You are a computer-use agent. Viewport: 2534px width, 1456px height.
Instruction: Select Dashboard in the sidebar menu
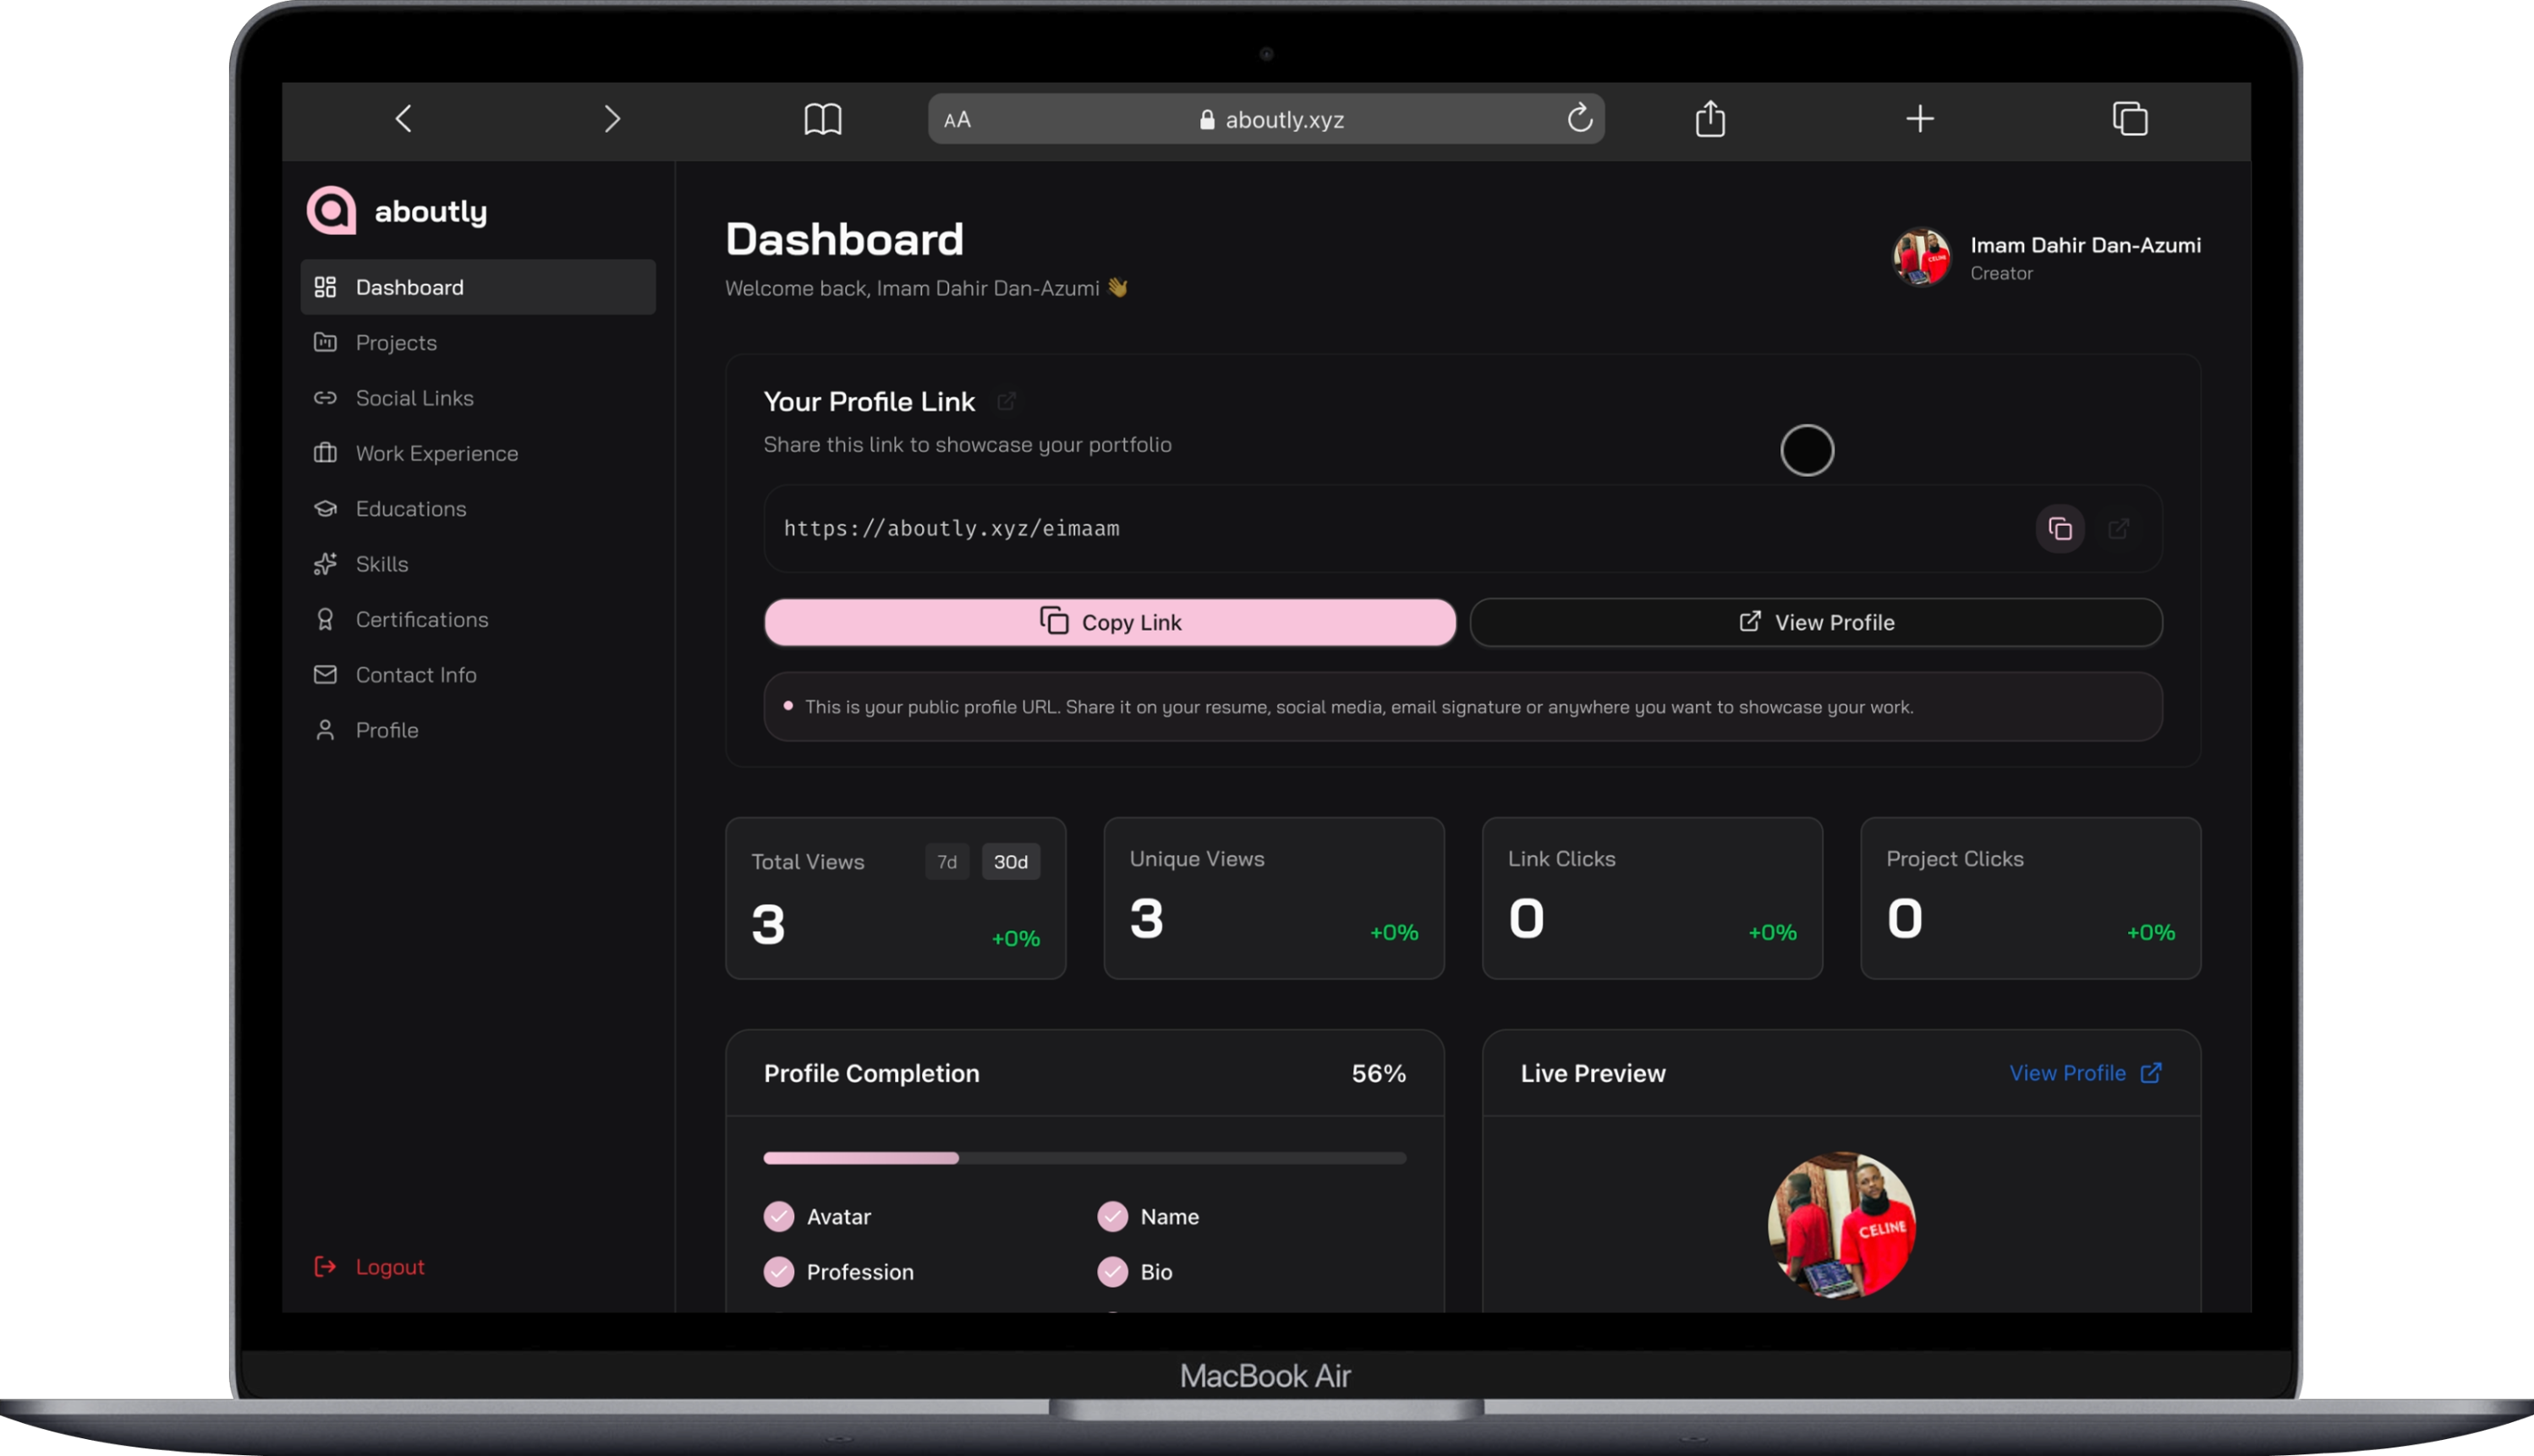tap(409, 287)
